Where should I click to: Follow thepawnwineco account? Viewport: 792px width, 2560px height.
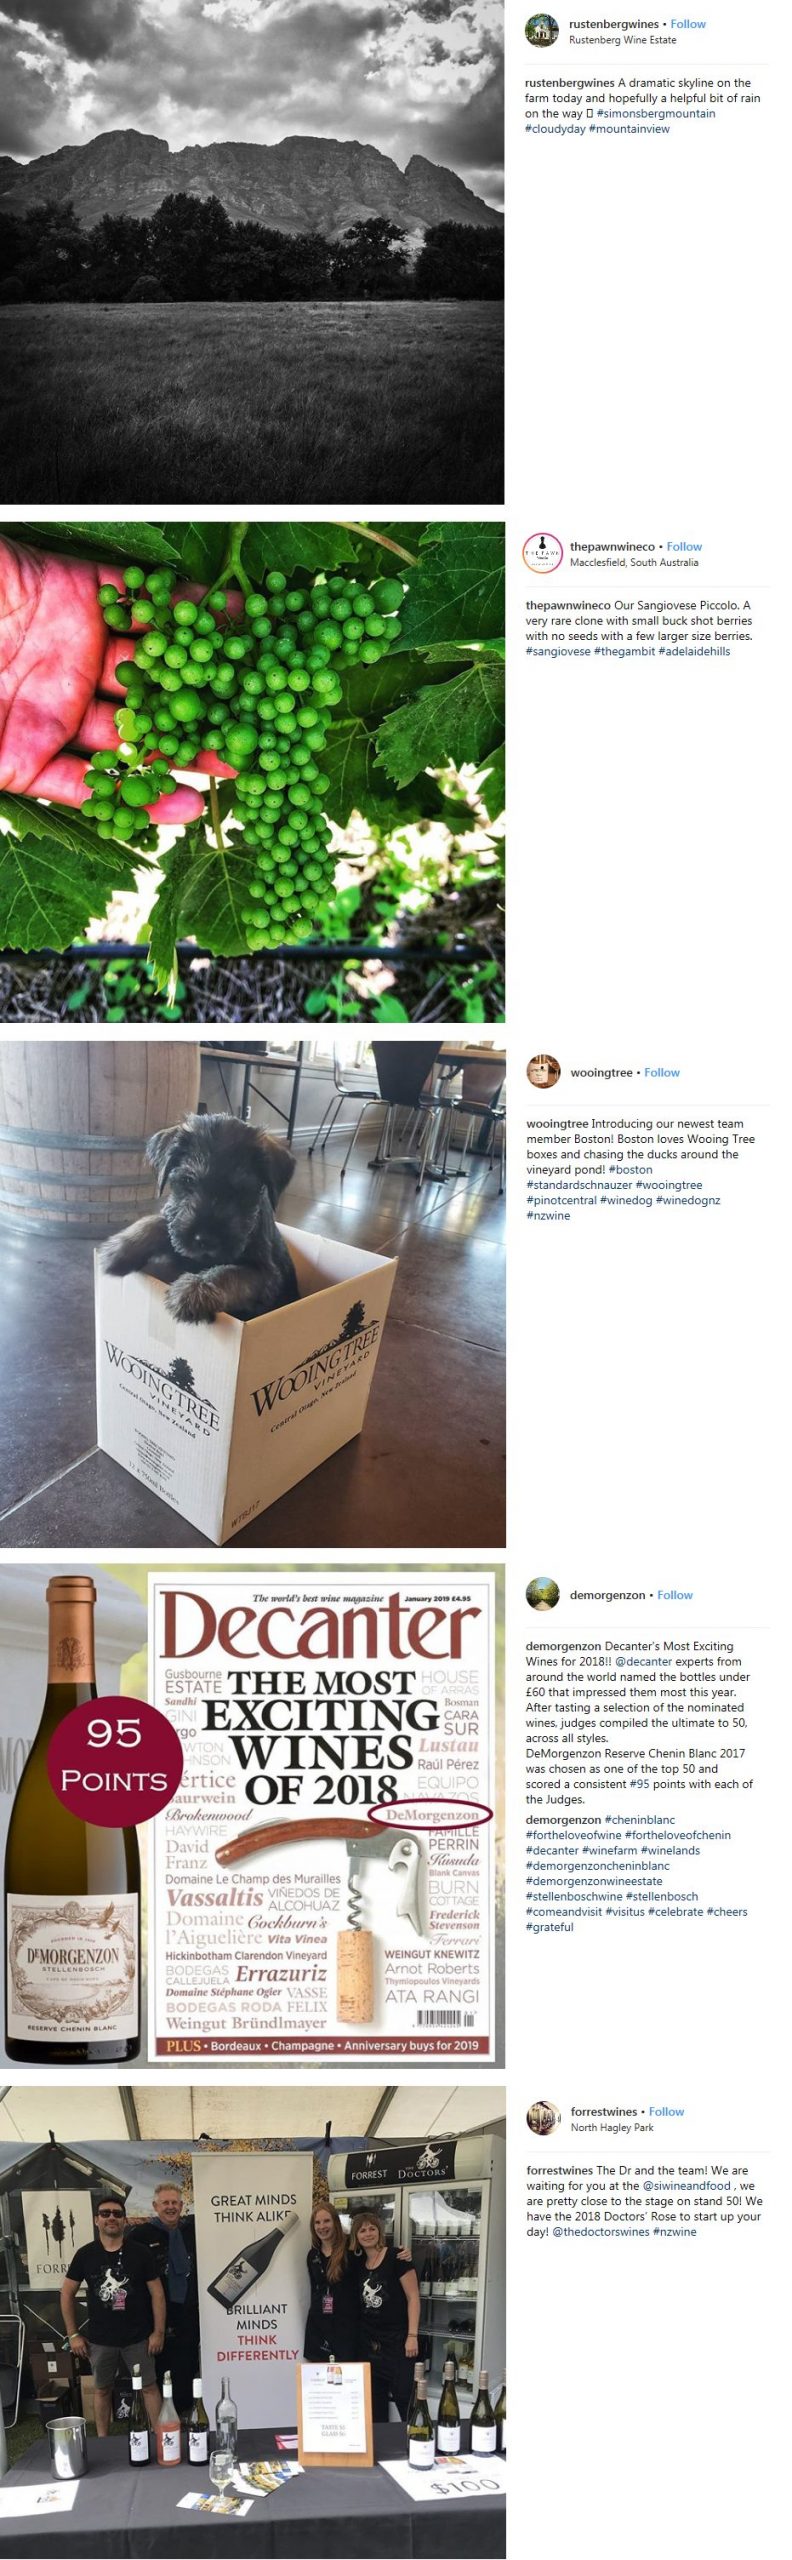pos(684,547)
